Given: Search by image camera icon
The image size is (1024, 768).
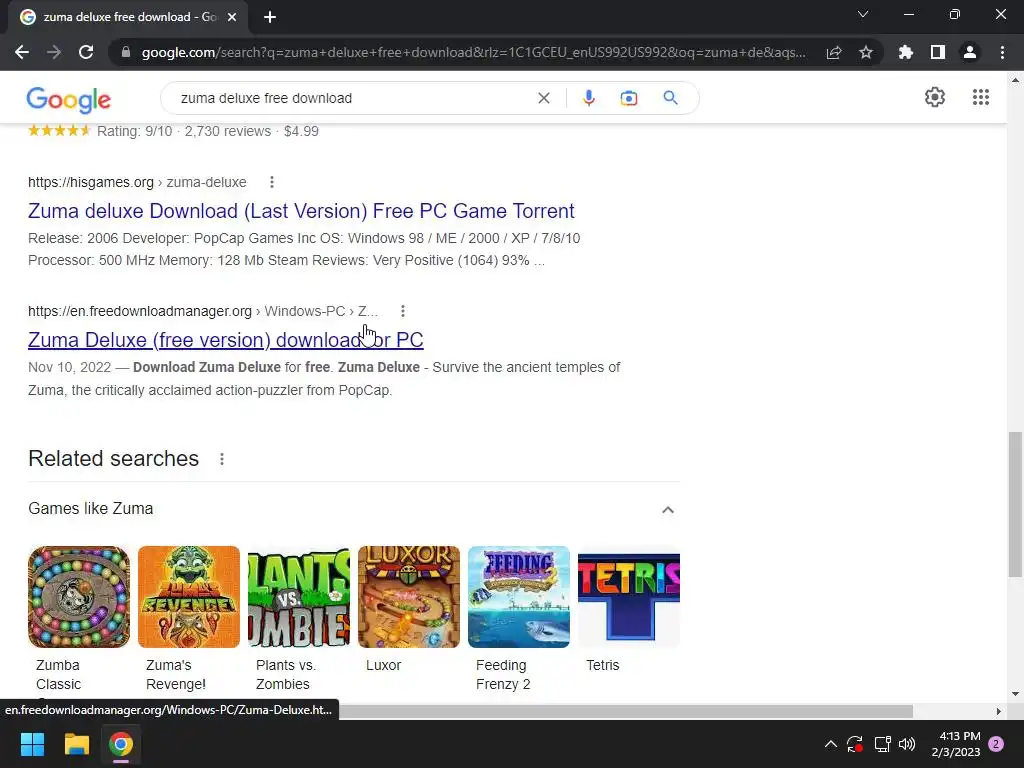Looking at the screenshot, I should click(x=629, y=98).
